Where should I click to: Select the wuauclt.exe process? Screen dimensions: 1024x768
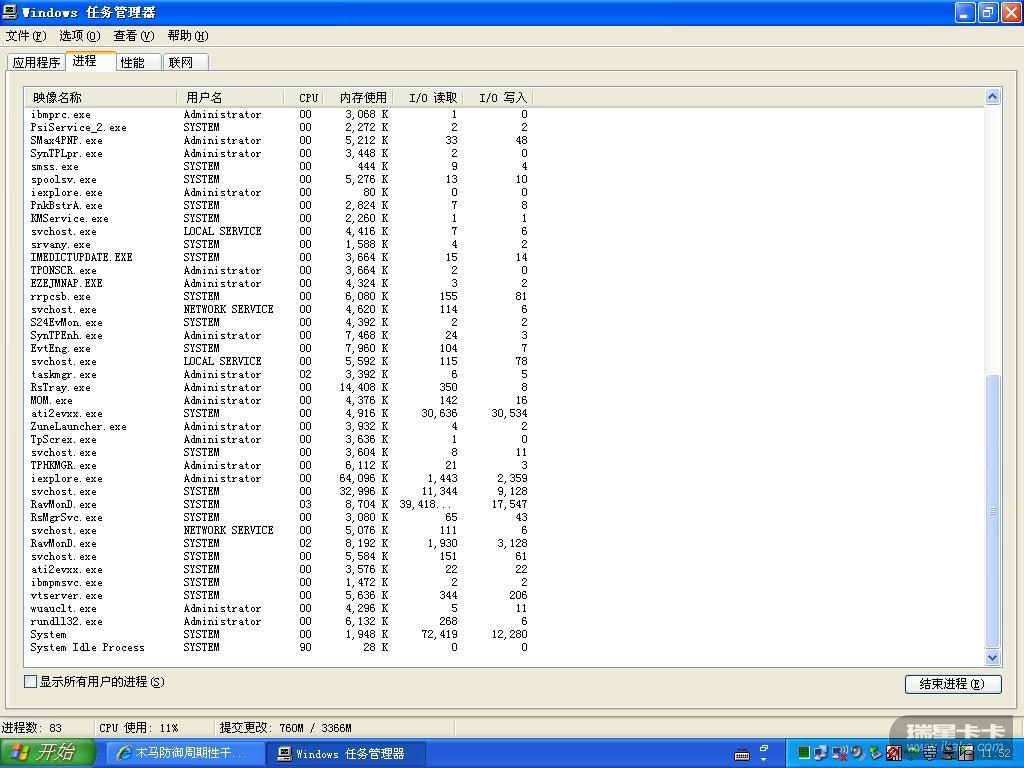coord(279,609)
